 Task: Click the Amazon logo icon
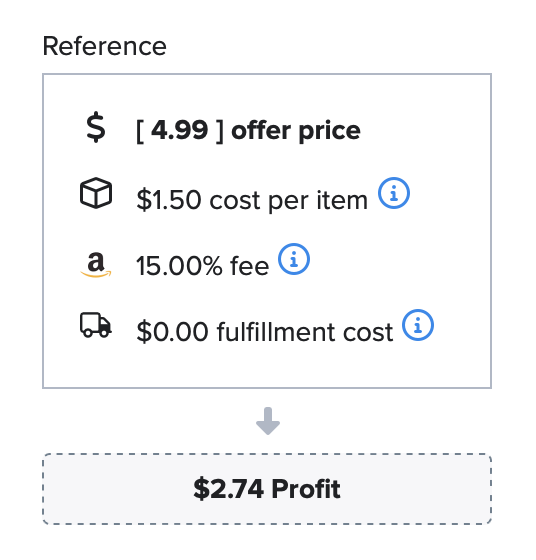point(96,265)
